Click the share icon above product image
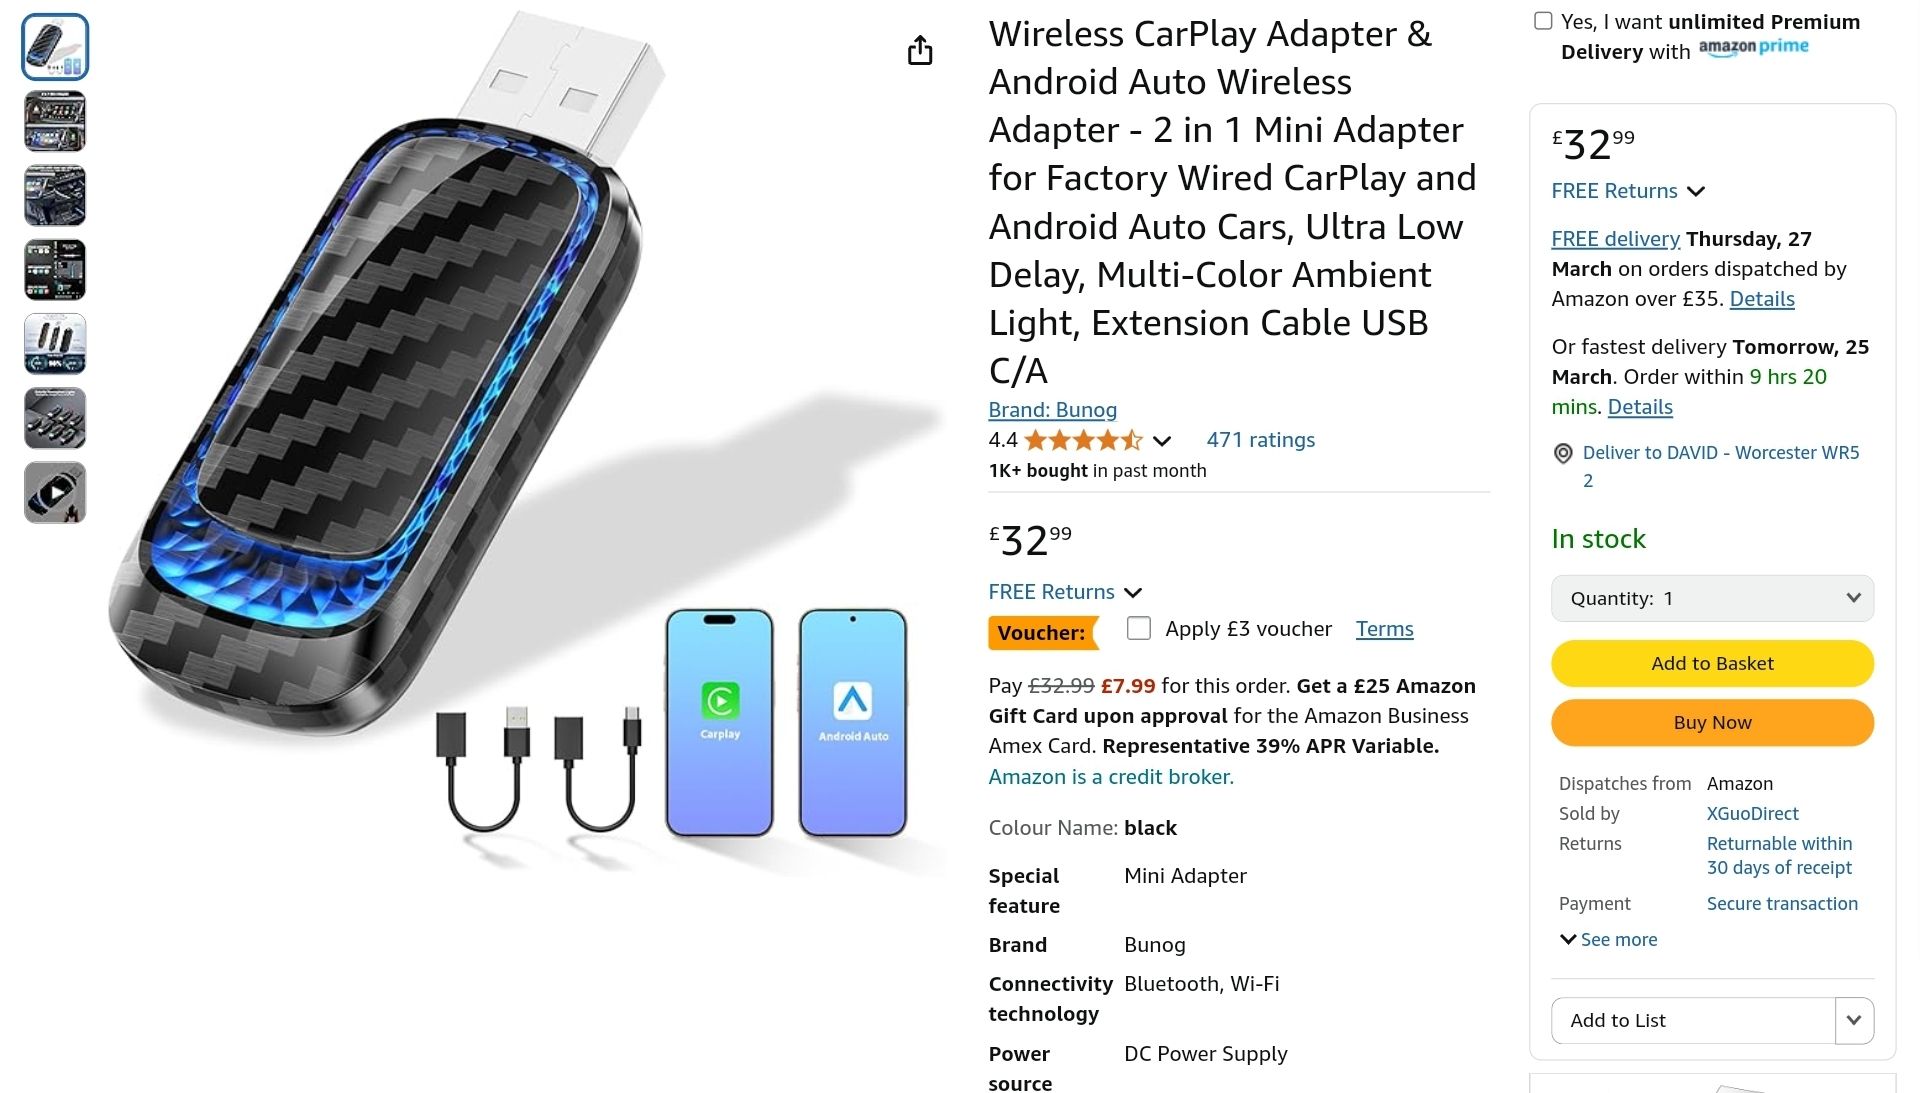This screenshot has height=1093, width=1920. click(920, 50)
